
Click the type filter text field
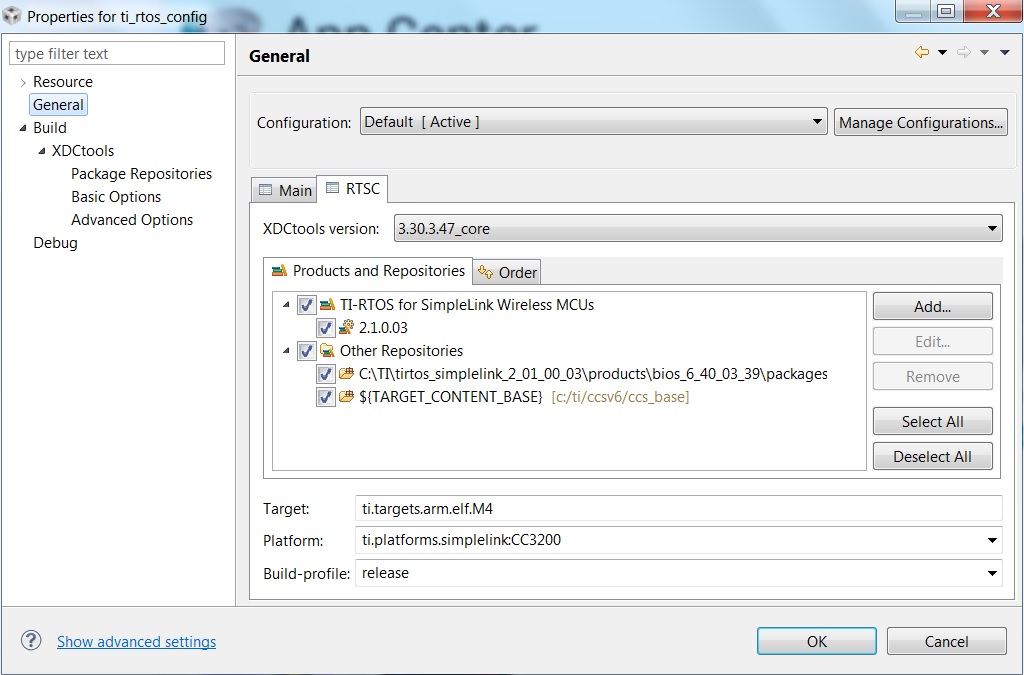[117, 54]
